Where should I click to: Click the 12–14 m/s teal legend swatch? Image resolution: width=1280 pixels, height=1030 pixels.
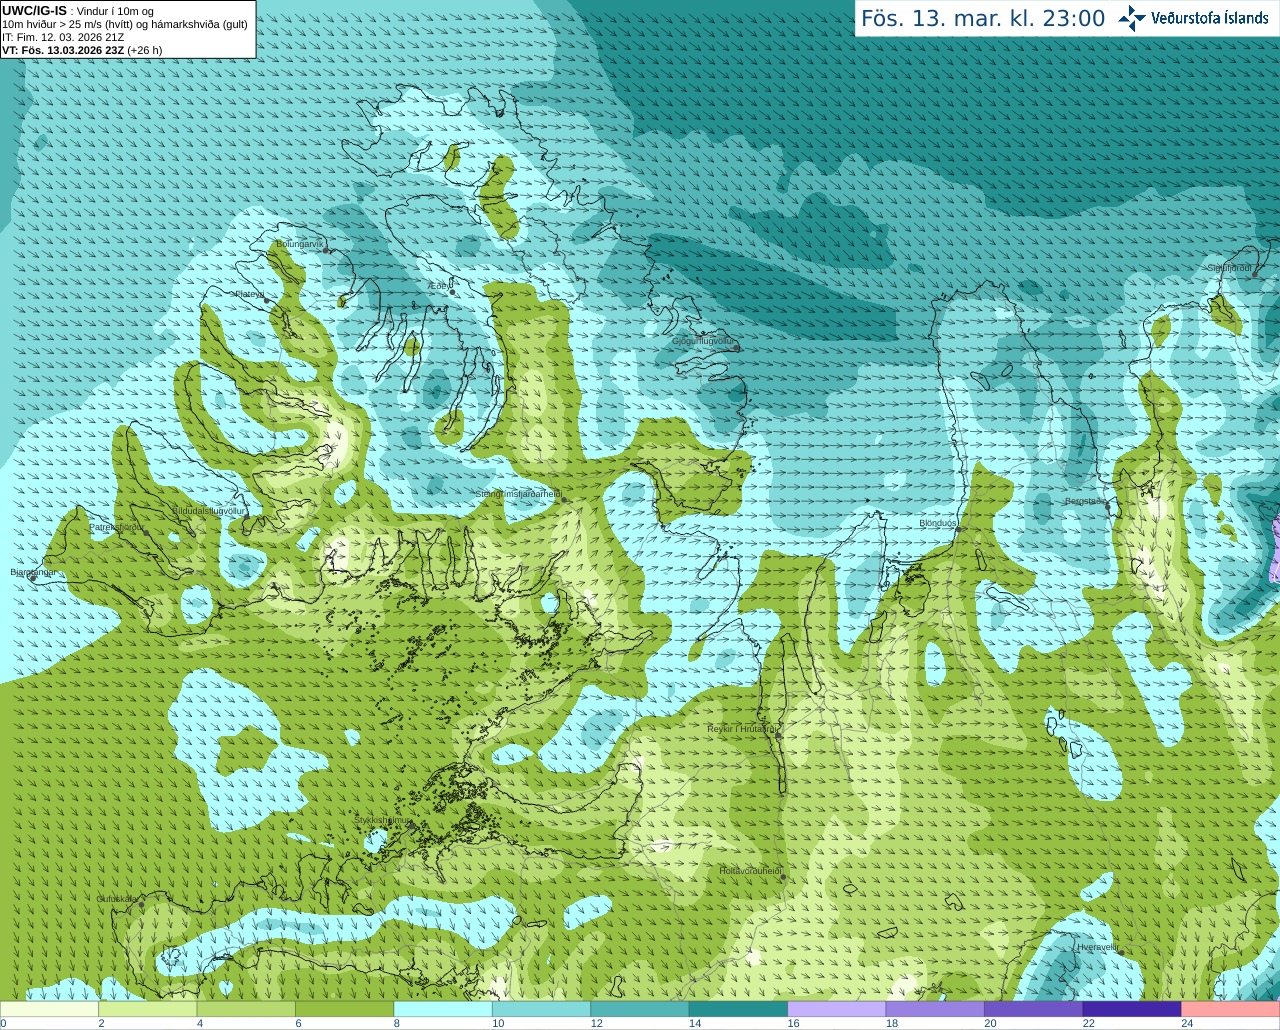(640, 1009)
